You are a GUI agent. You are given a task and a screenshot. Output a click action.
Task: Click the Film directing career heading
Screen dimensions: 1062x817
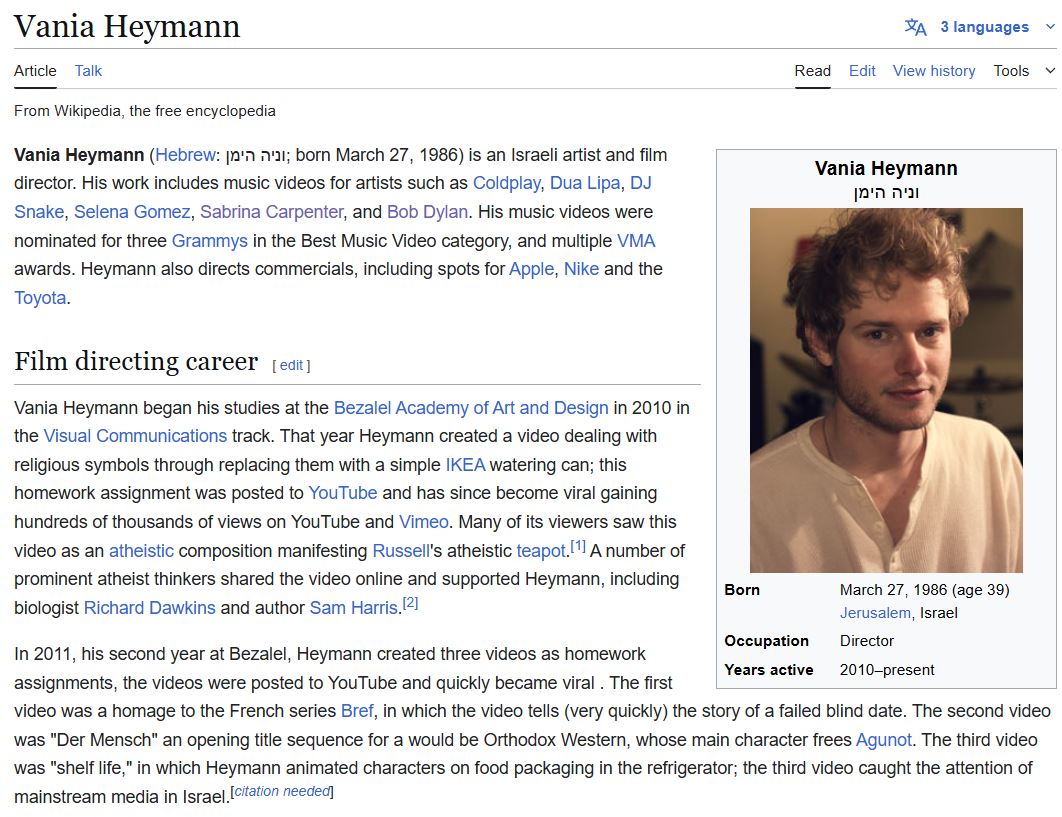[136, 362]
